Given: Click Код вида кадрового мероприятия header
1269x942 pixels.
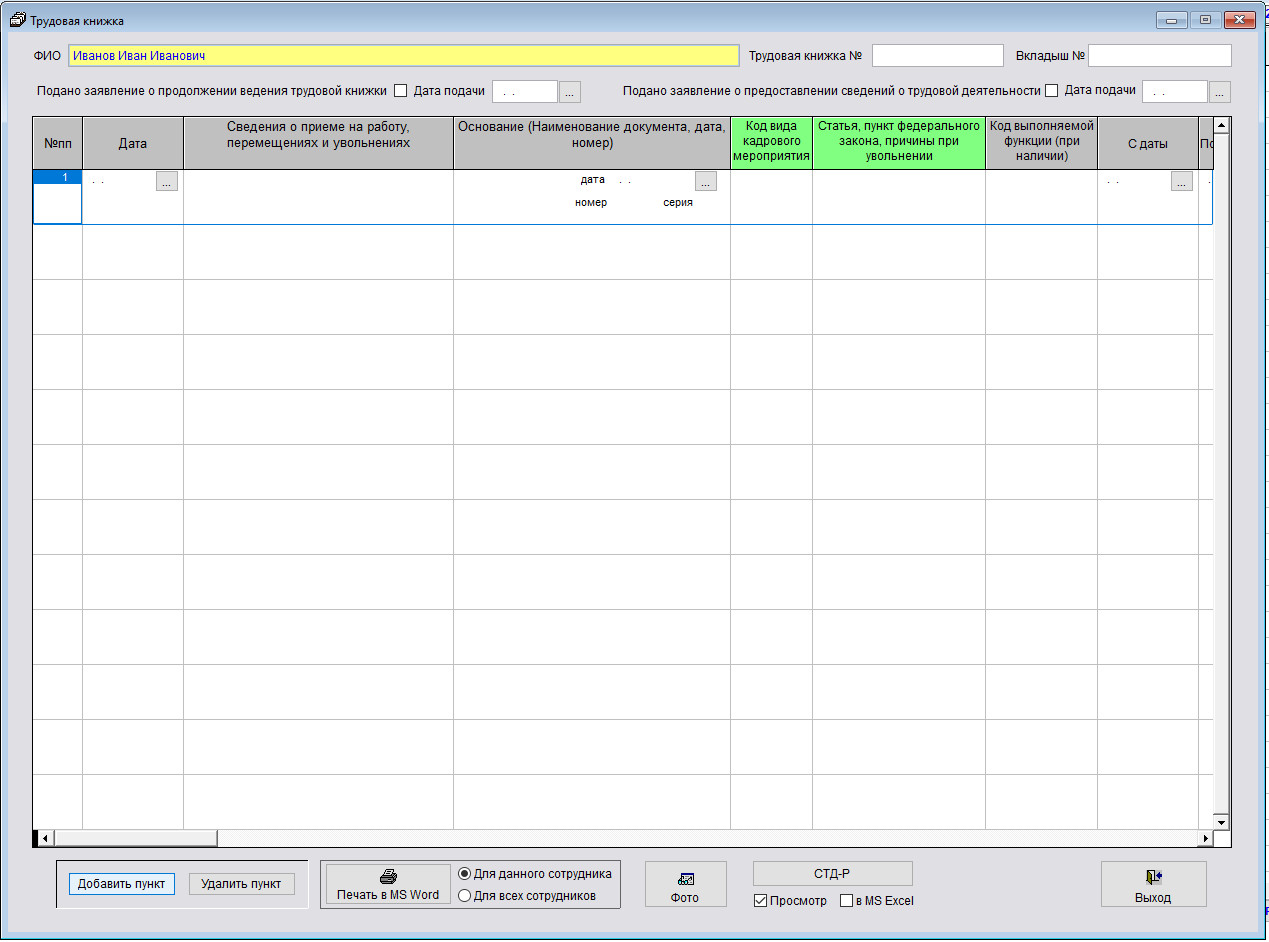Looking at the screenshot, I should 771,143.
